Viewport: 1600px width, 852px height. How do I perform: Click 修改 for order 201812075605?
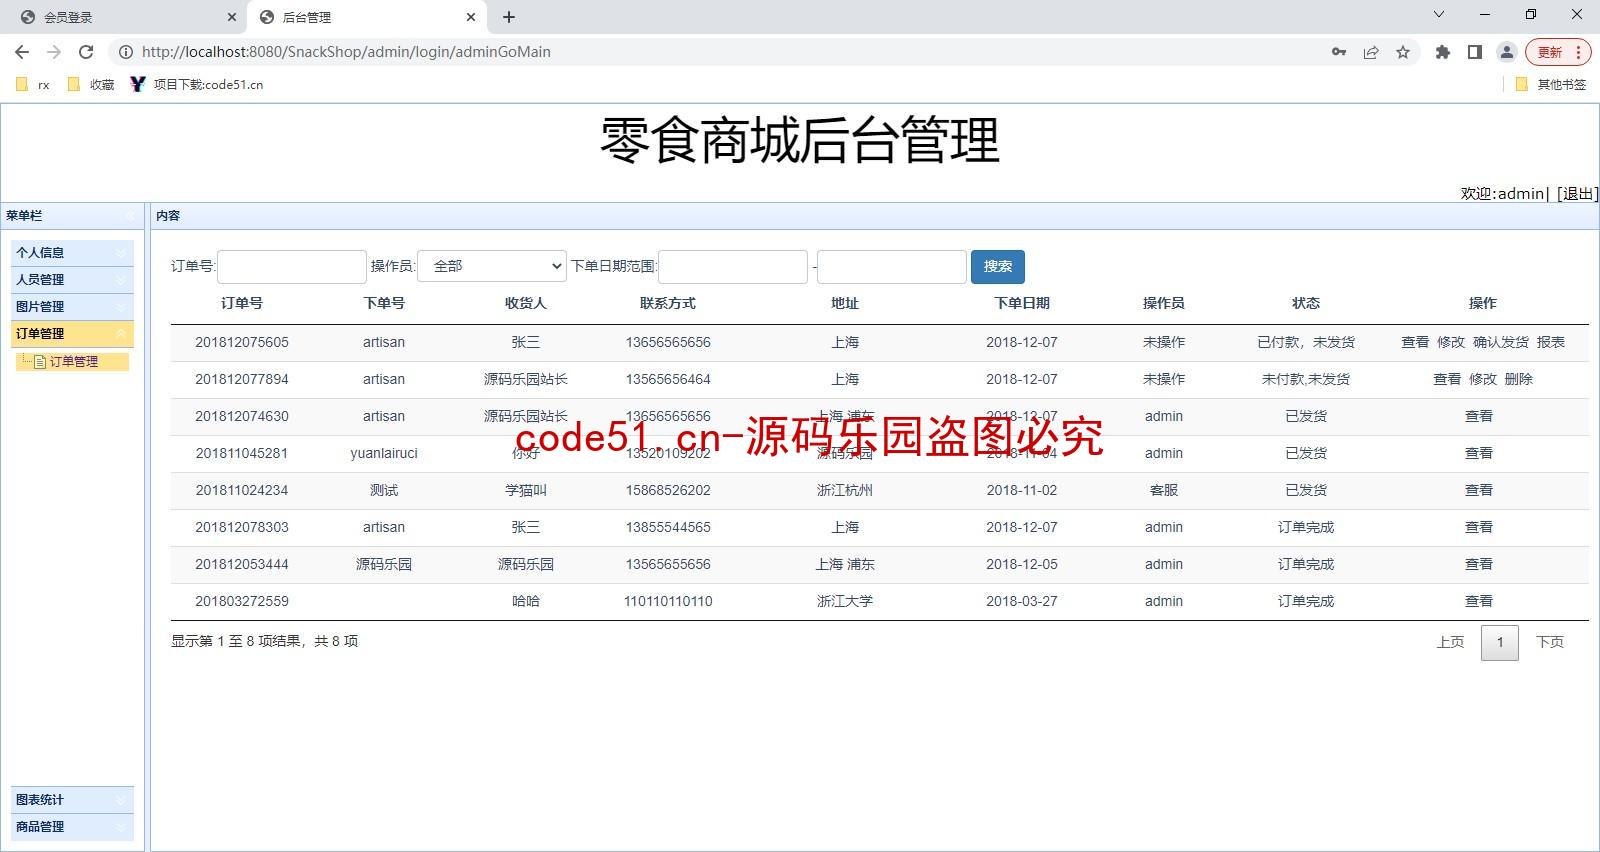(1451, 342)
